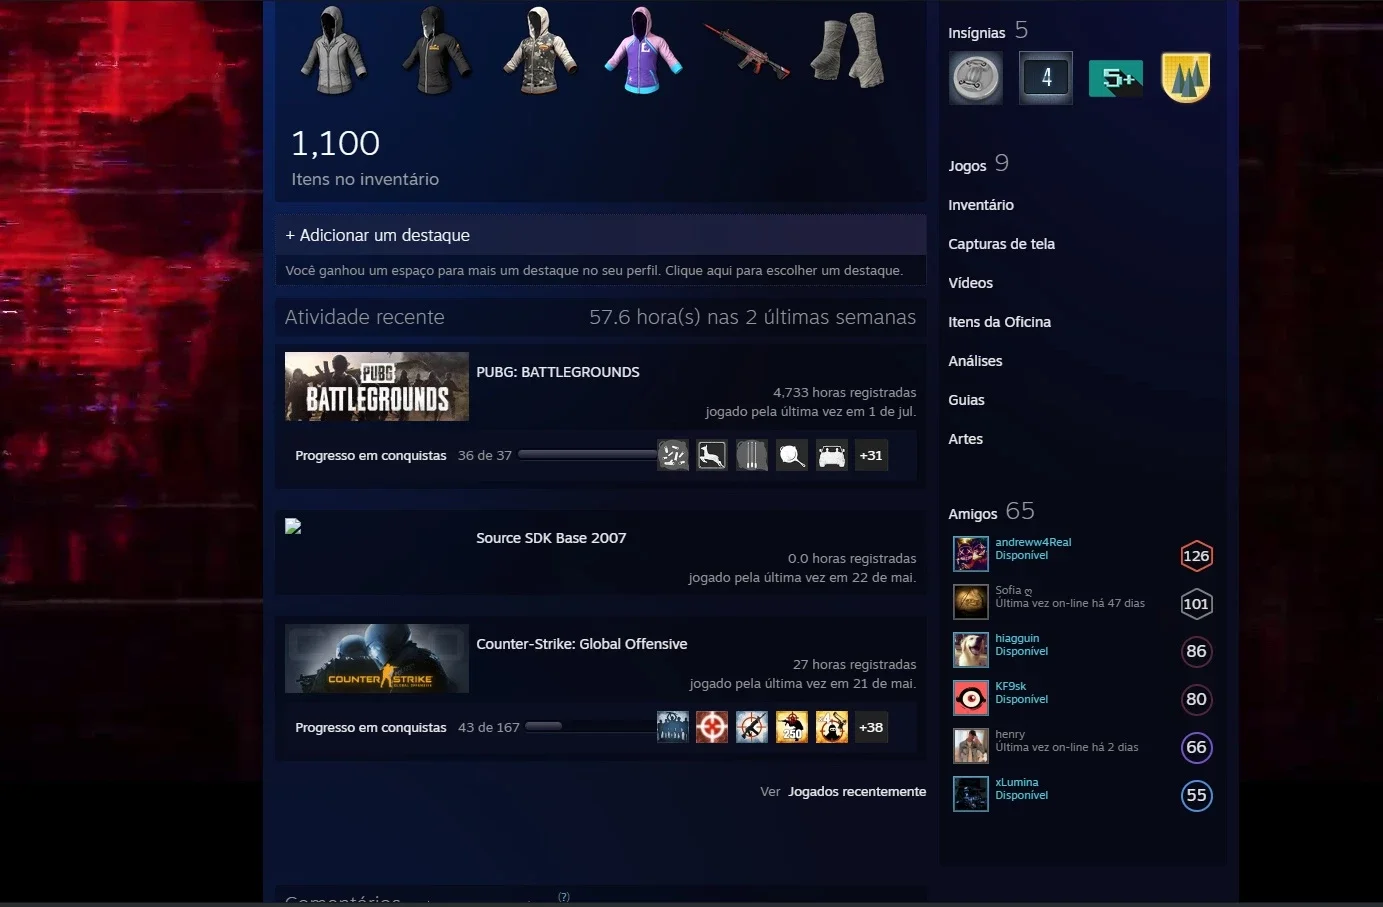1383x907 pixels.
Task: Open the purple hoodie inventory item
Action: pos(643,50)
